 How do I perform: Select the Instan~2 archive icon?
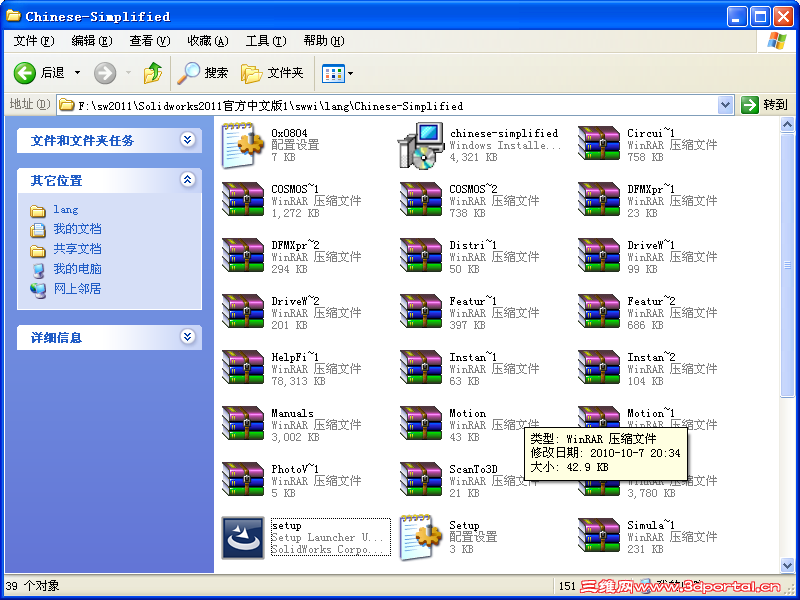pos(599,368)
